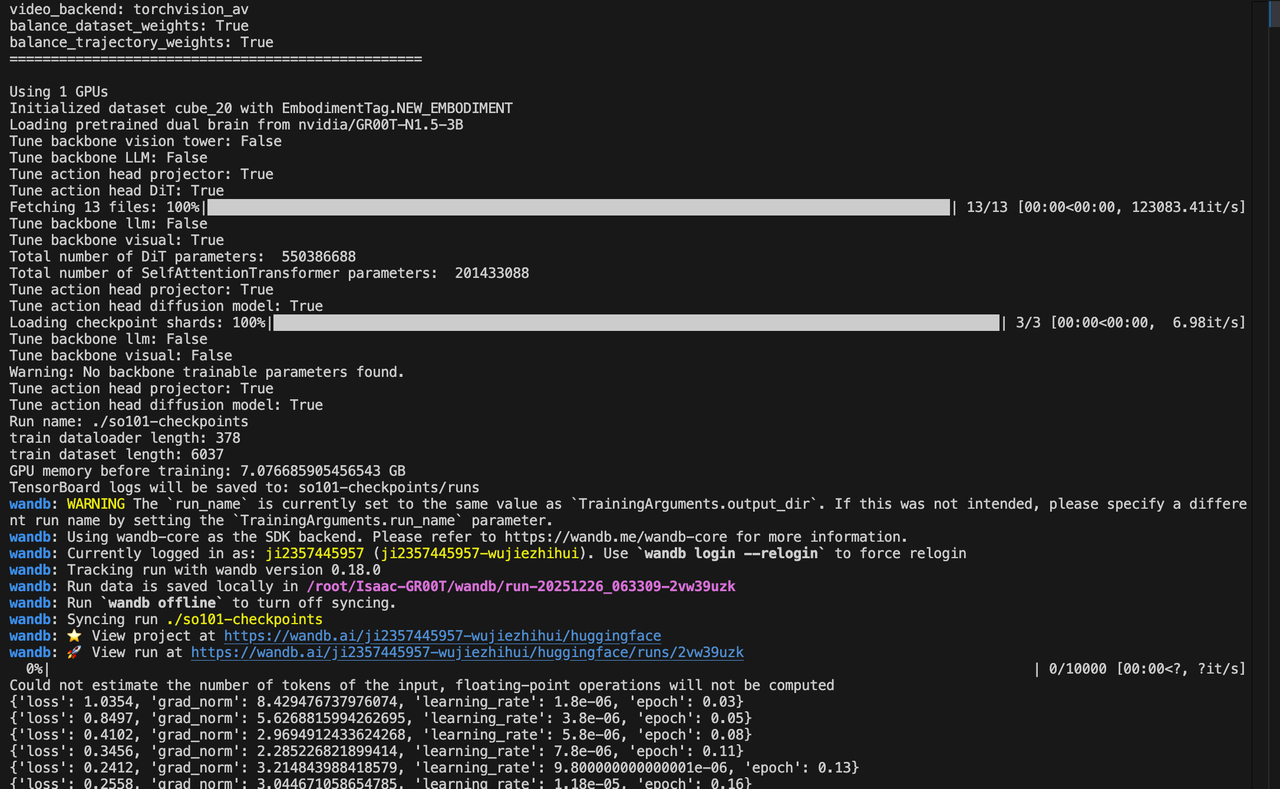1280x789 pixels.
Task: Click the yellow wandb WARNING label
Action: coord(96,504)
